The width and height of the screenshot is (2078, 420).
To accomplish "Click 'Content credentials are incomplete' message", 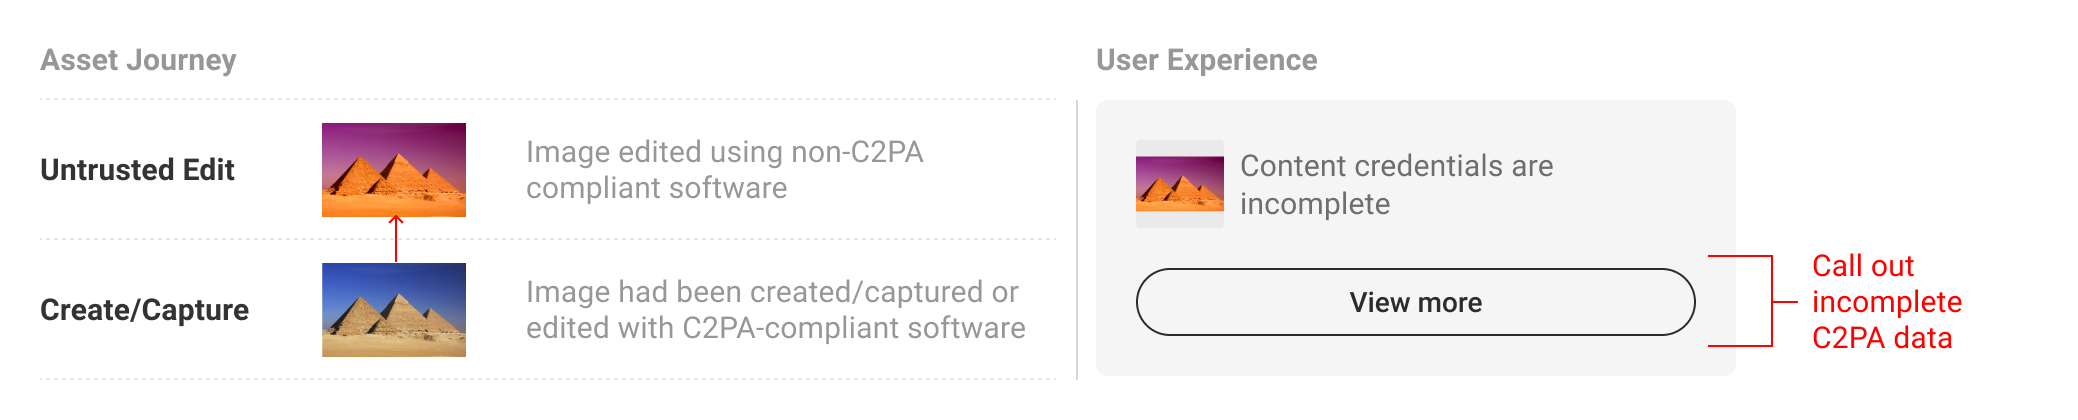I will (1396, 184).
